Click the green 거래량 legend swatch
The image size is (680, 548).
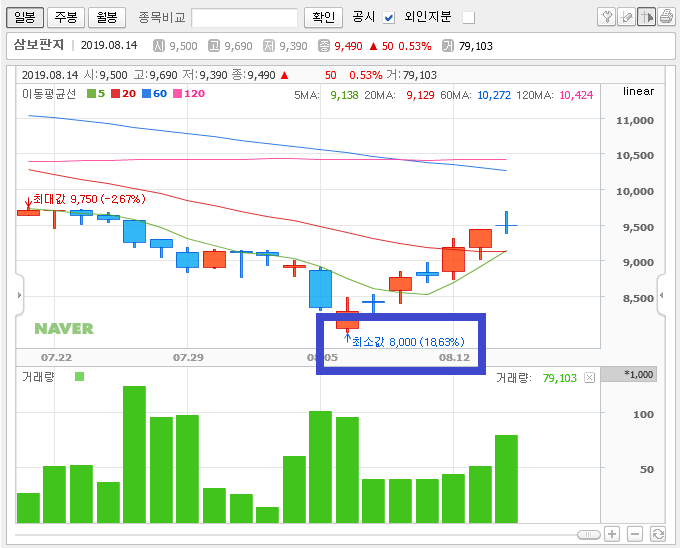(x=79, y=376)
